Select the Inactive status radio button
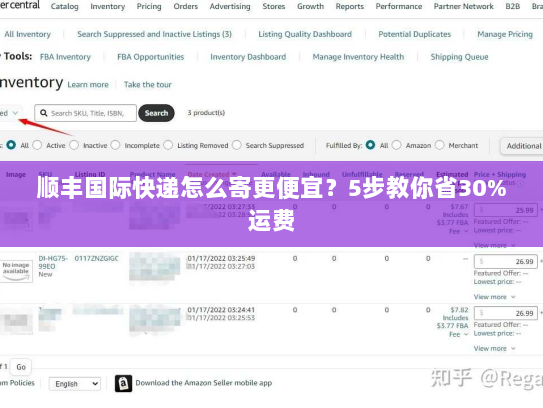The image size is (543, 408). tap(74, 145)
